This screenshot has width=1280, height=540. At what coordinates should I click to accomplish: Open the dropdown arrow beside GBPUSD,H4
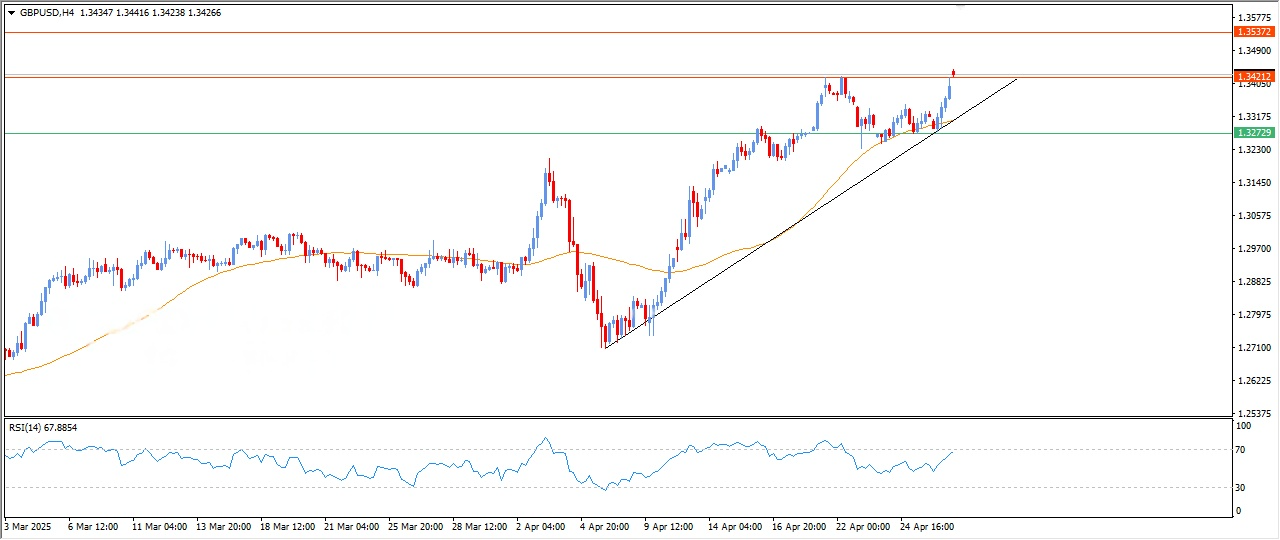pos(11,13)
